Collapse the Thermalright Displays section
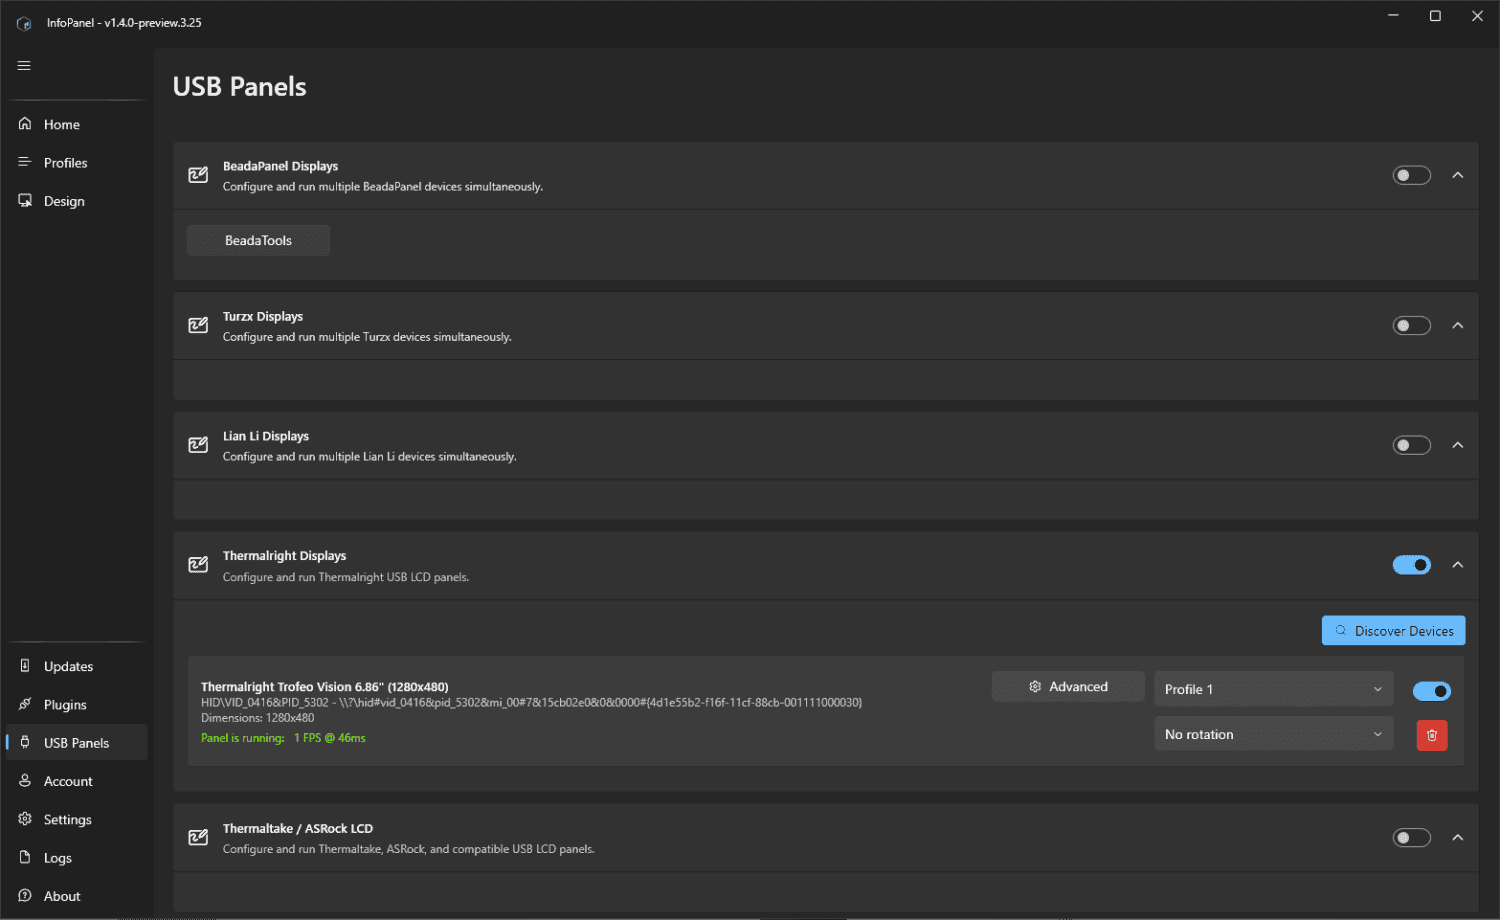1500x920 pixels. tap(1458, 565)
